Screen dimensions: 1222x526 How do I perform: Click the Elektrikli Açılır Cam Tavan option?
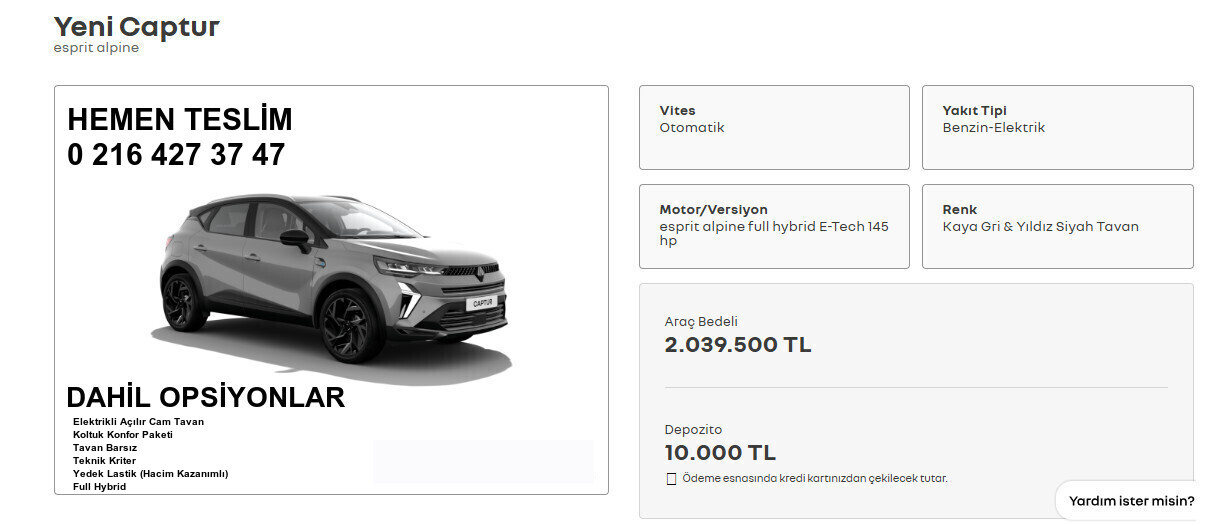click(x=138, y=422)
